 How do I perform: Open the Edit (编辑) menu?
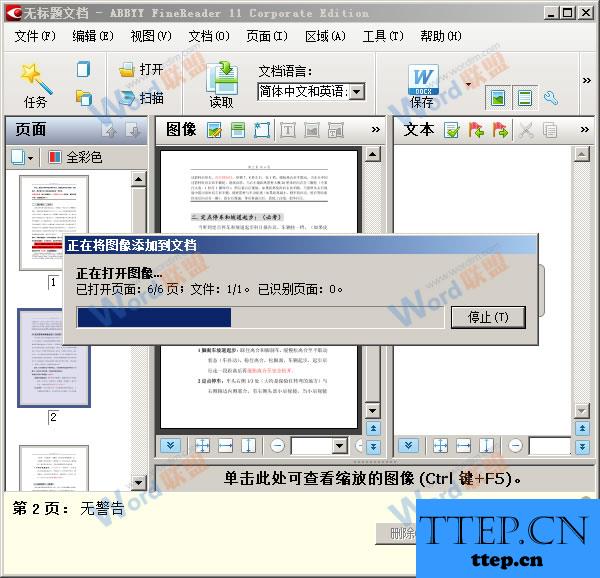pos(93,36)
